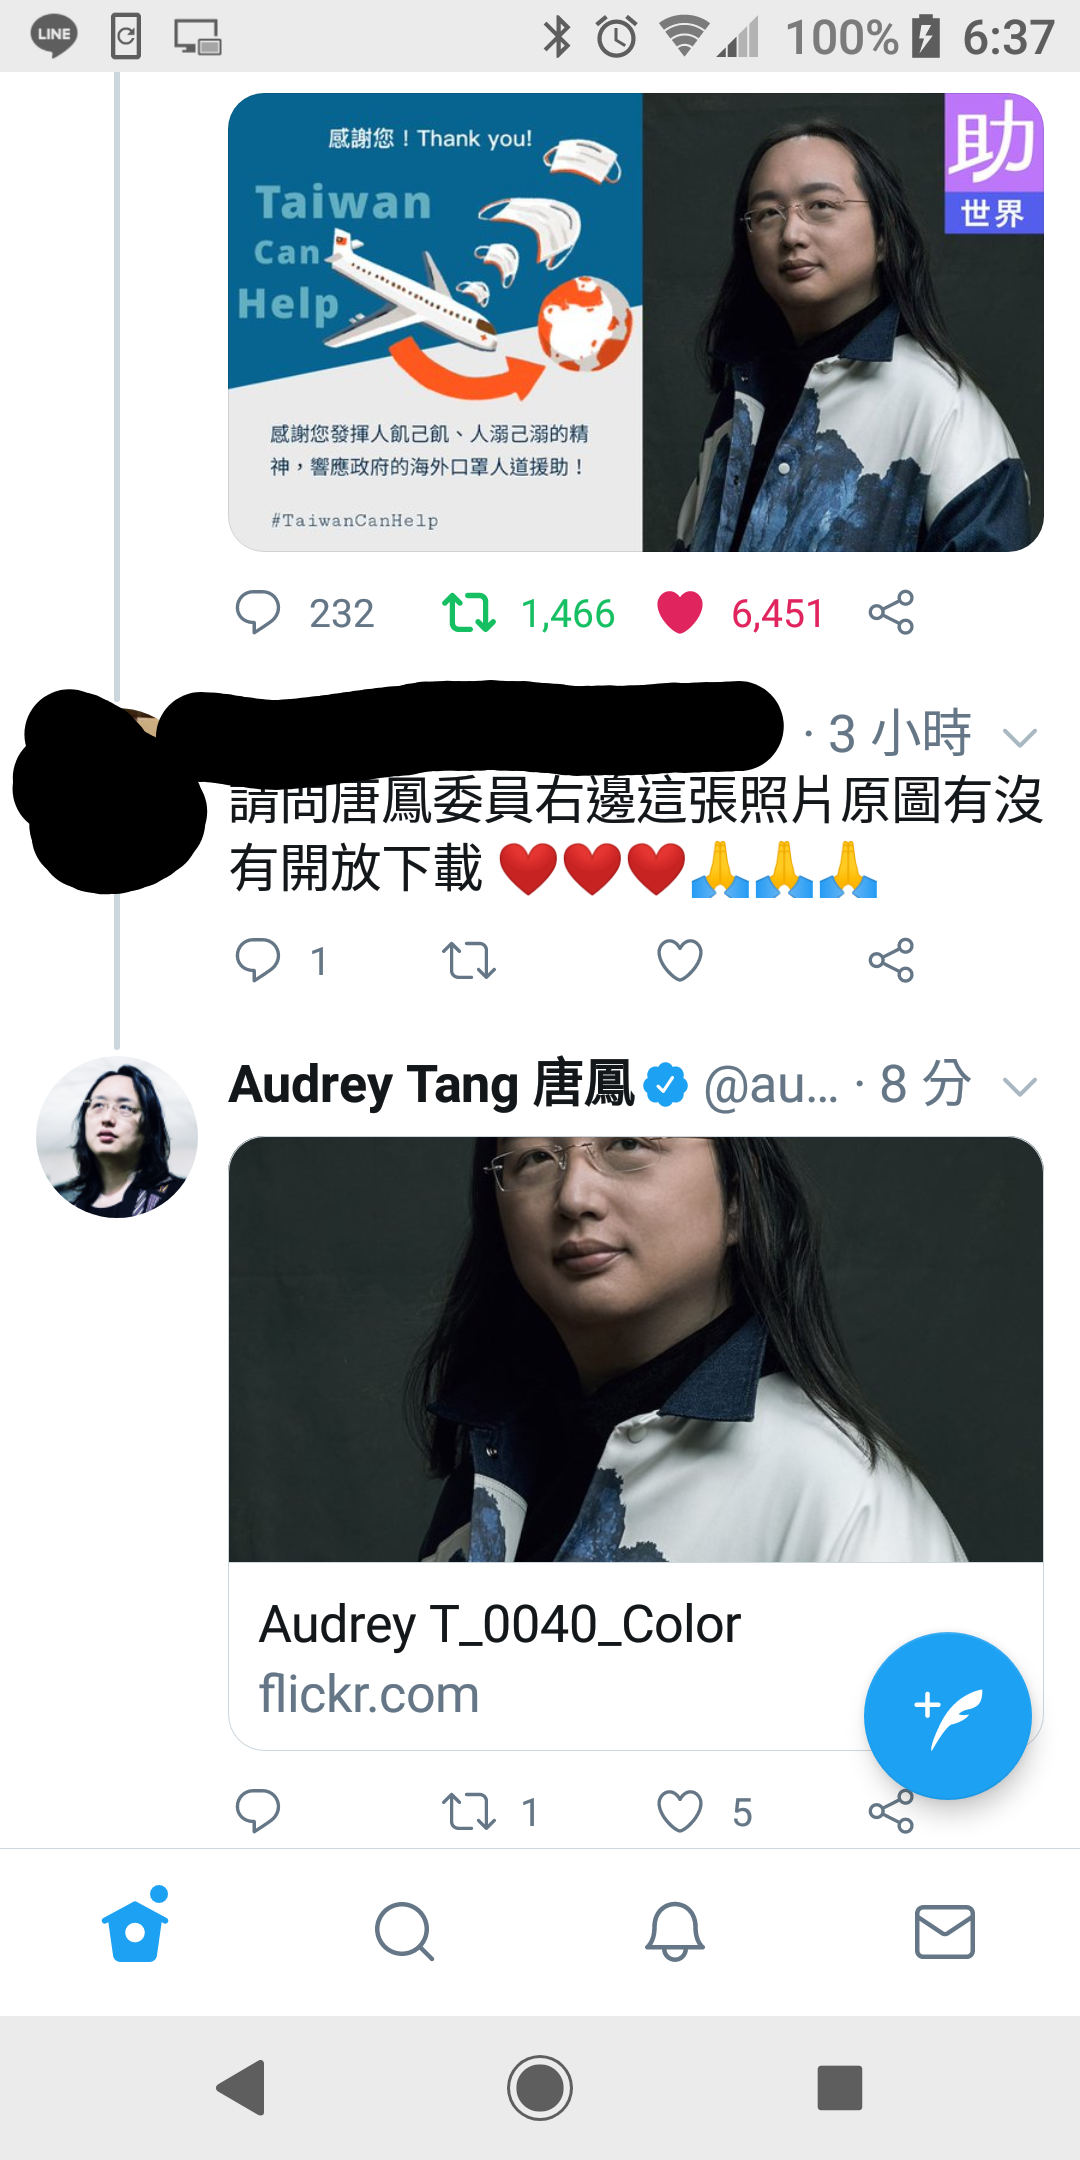Open replies on the 3-hour-old comment
The width and height of the screenshot is (1080, 2160).
pyautogui.click(x=257, y=960)
